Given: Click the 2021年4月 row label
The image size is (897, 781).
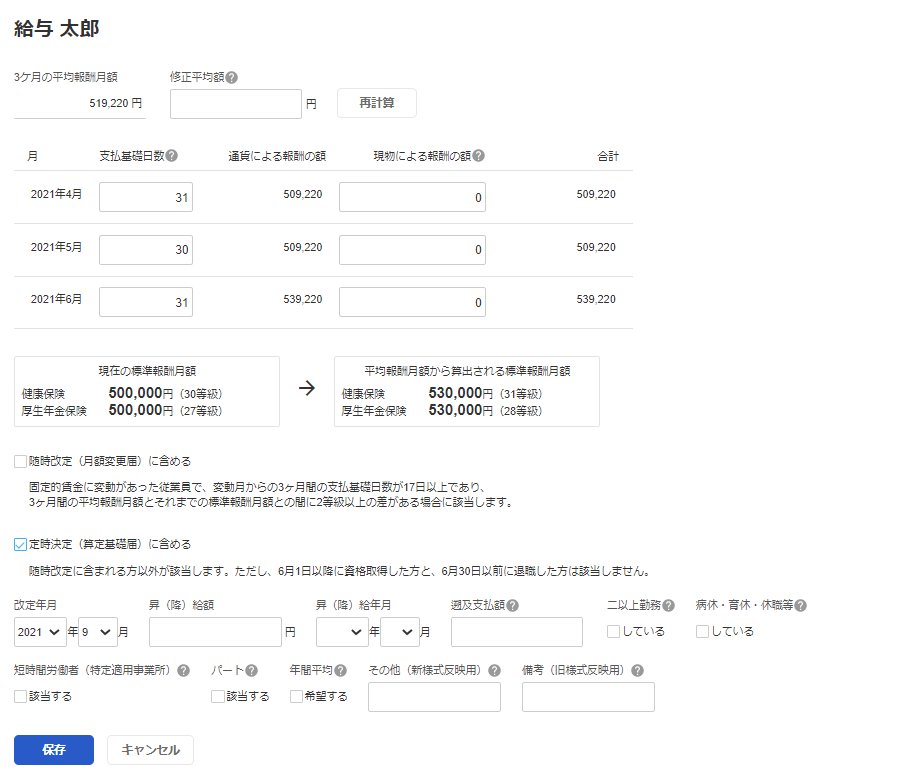Looking at the screenshot, I should point(56,195).
